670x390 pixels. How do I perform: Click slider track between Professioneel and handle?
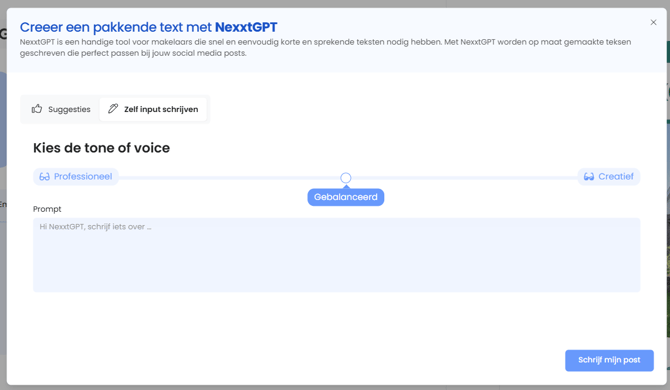(229, 177)
